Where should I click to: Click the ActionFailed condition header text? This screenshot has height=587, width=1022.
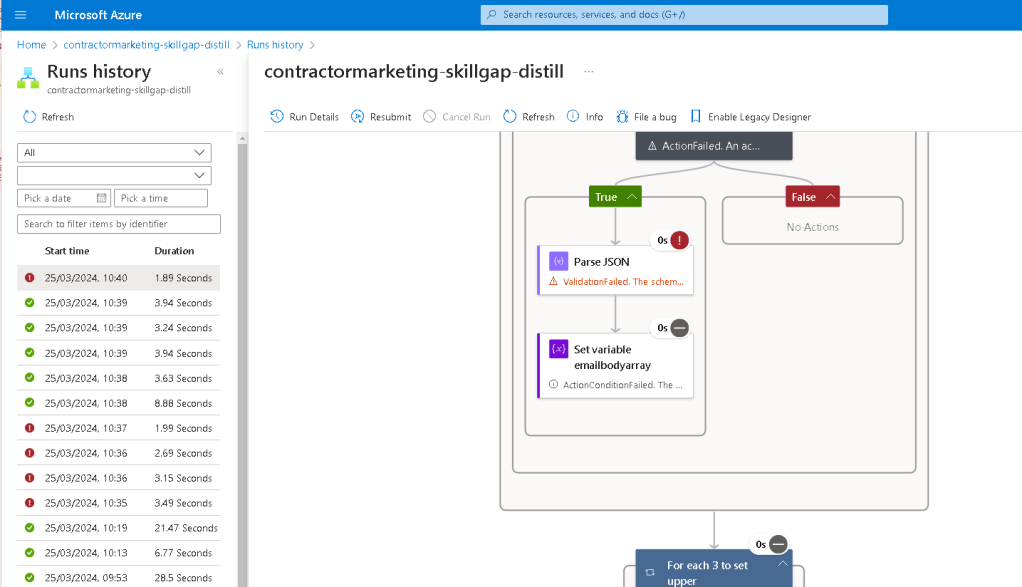coord(710,146)
